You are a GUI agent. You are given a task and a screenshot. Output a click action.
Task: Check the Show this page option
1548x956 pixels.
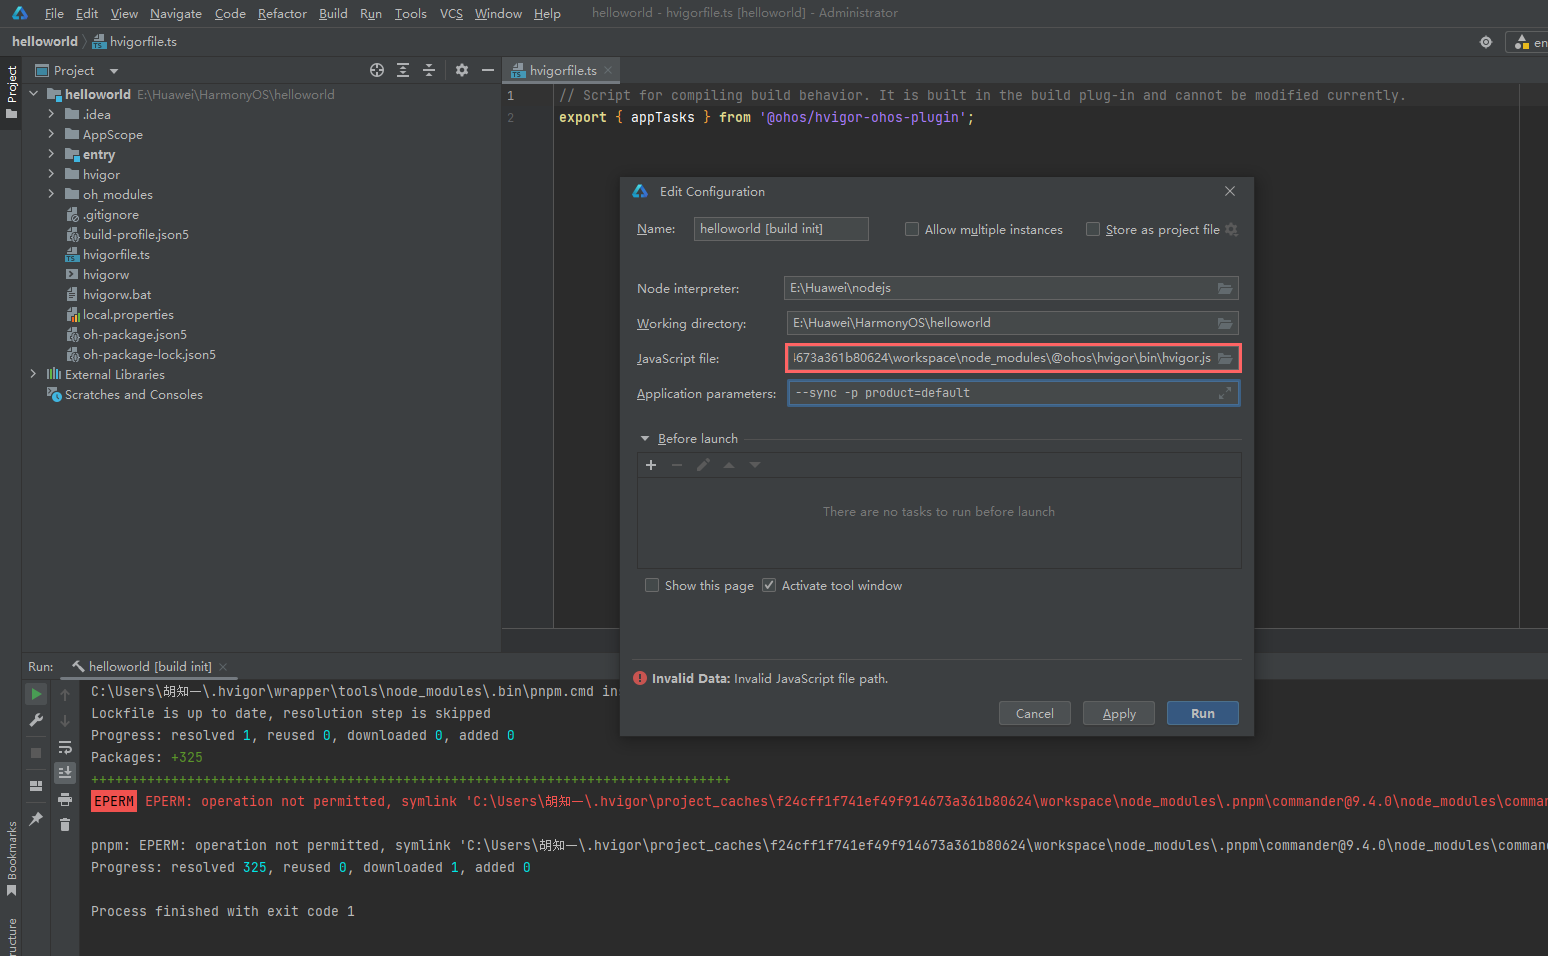coord(652,585)
